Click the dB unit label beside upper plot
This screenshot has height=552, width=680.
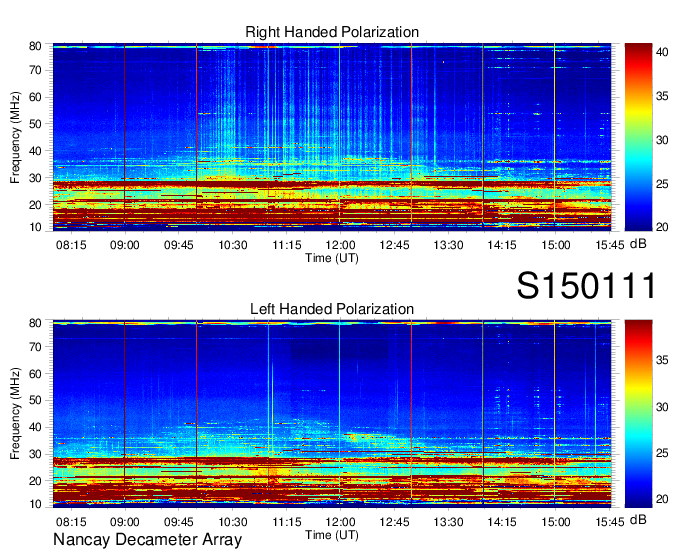tap(638, 244)
